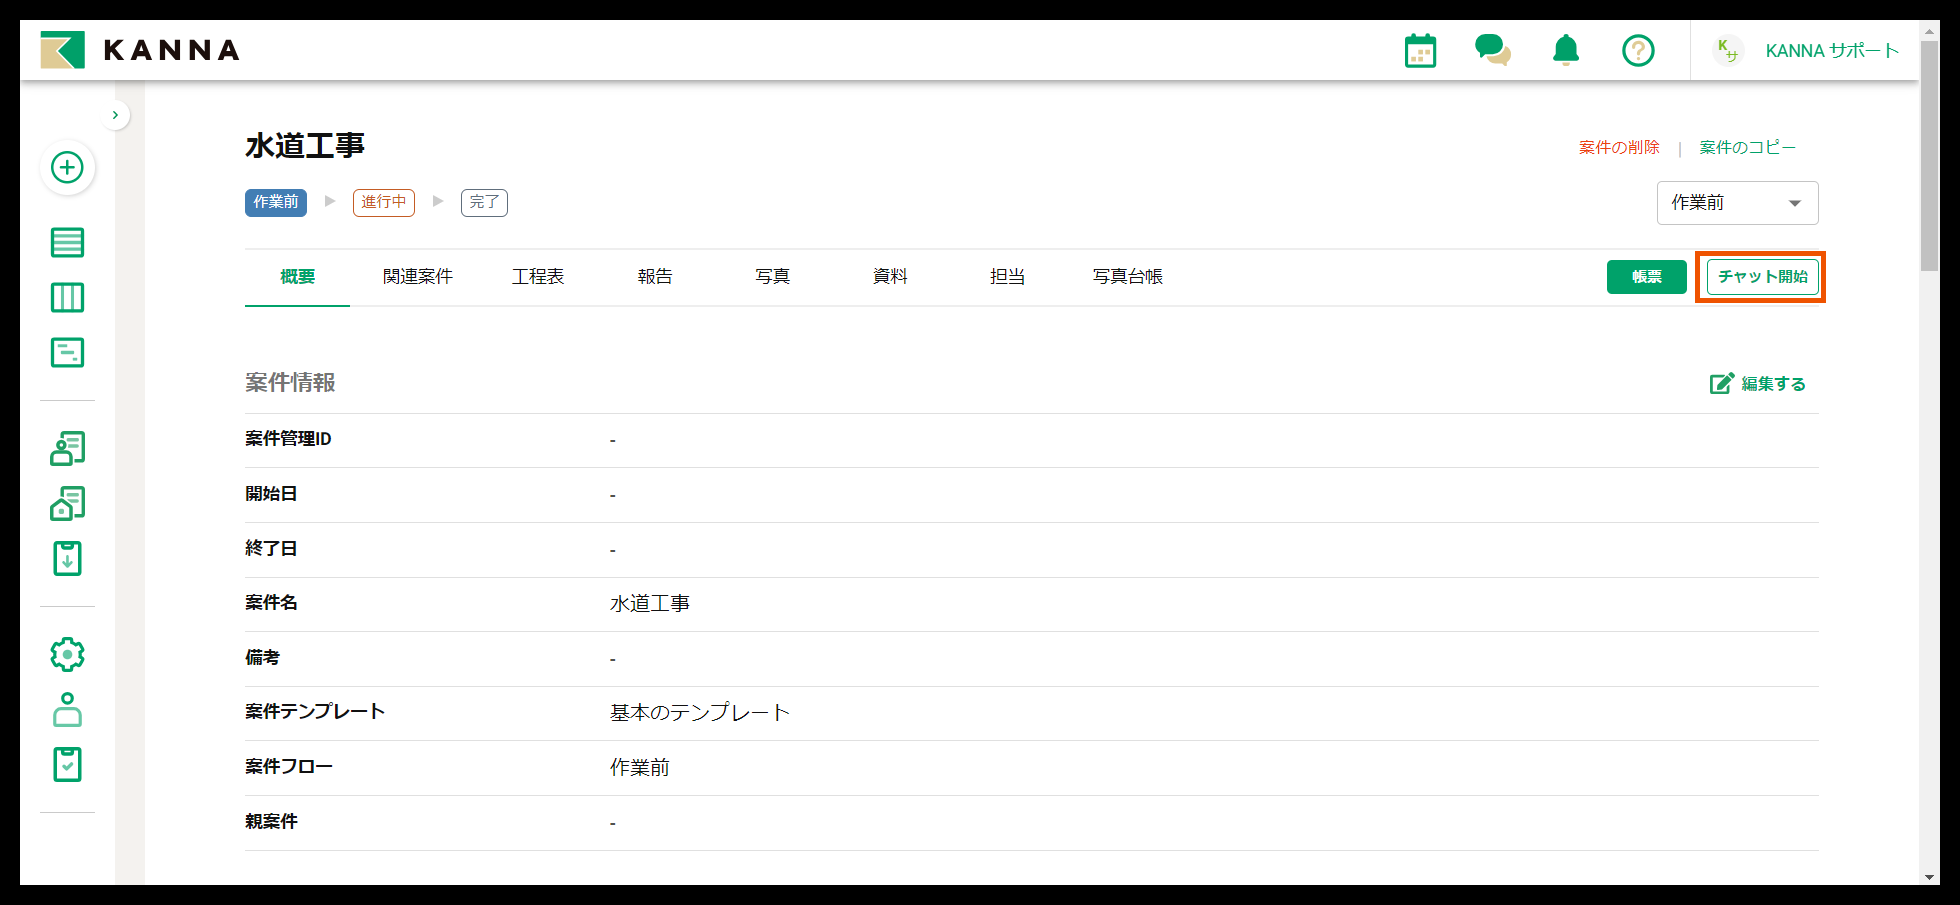Screen dimensions: 1960x905
Task: Click the チャット開始 button
Action: pos(1761,277)
